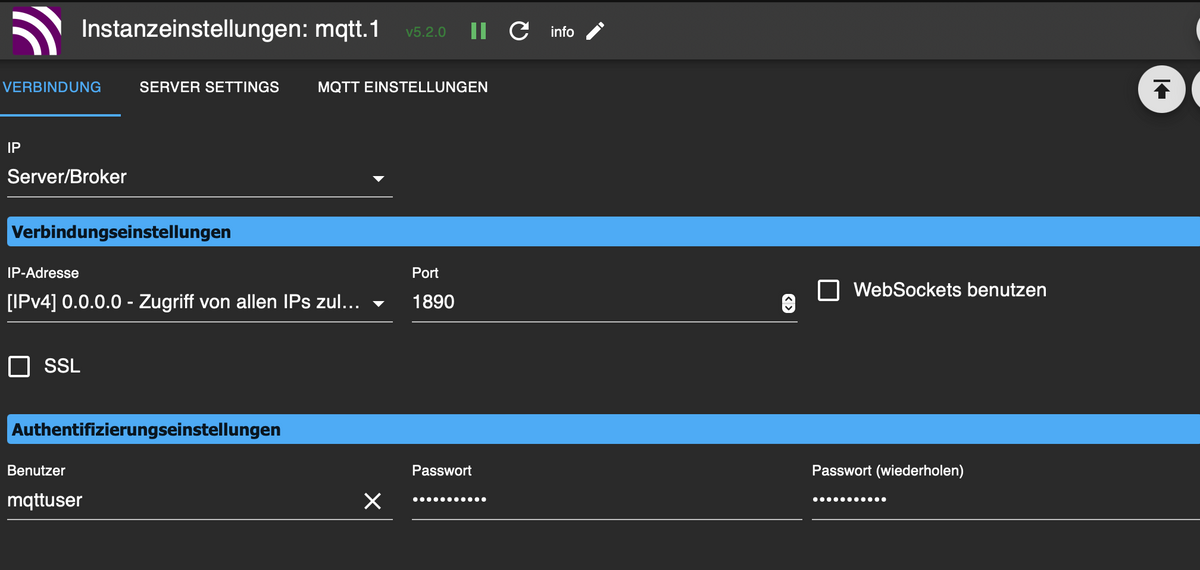Click the Passwort (wiederholen) field

[1006, 500]
